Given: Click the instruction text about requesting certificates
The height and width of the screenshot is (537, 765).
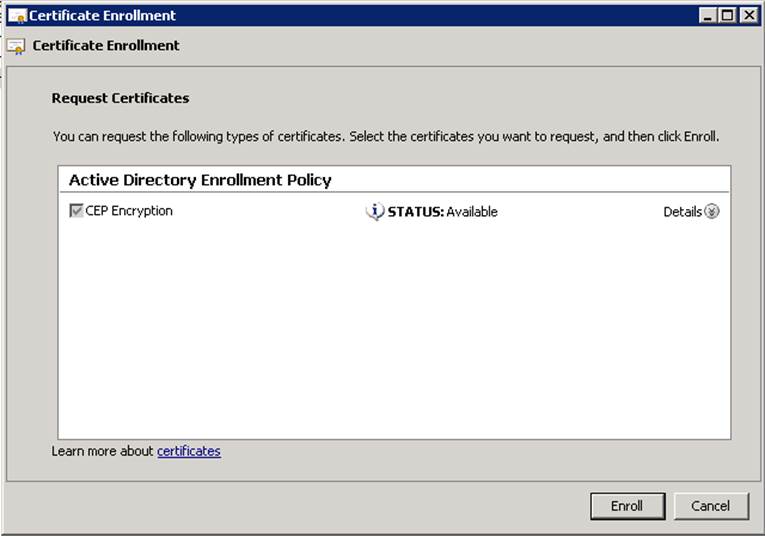Looking at the screenshot, I should click(x=385, y=136).
